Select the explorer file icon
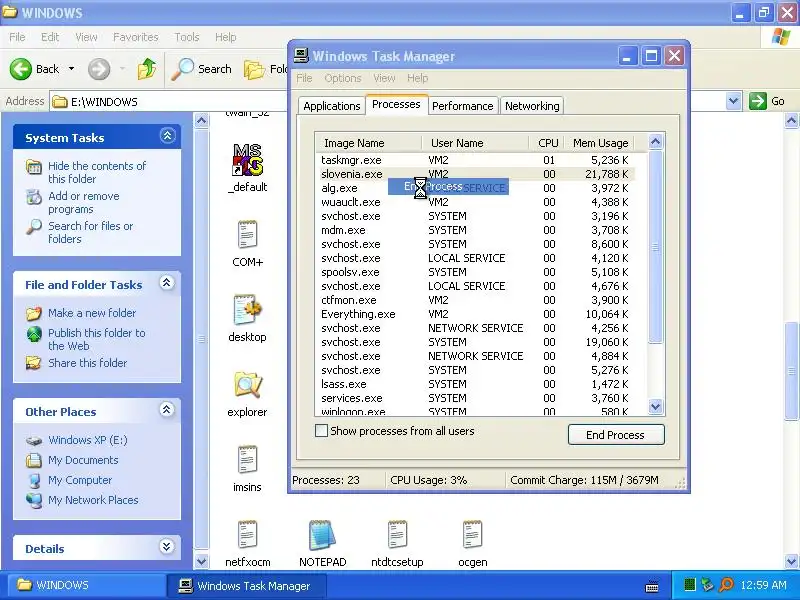Viewport: 800px width, 600px height. point(247,384)
